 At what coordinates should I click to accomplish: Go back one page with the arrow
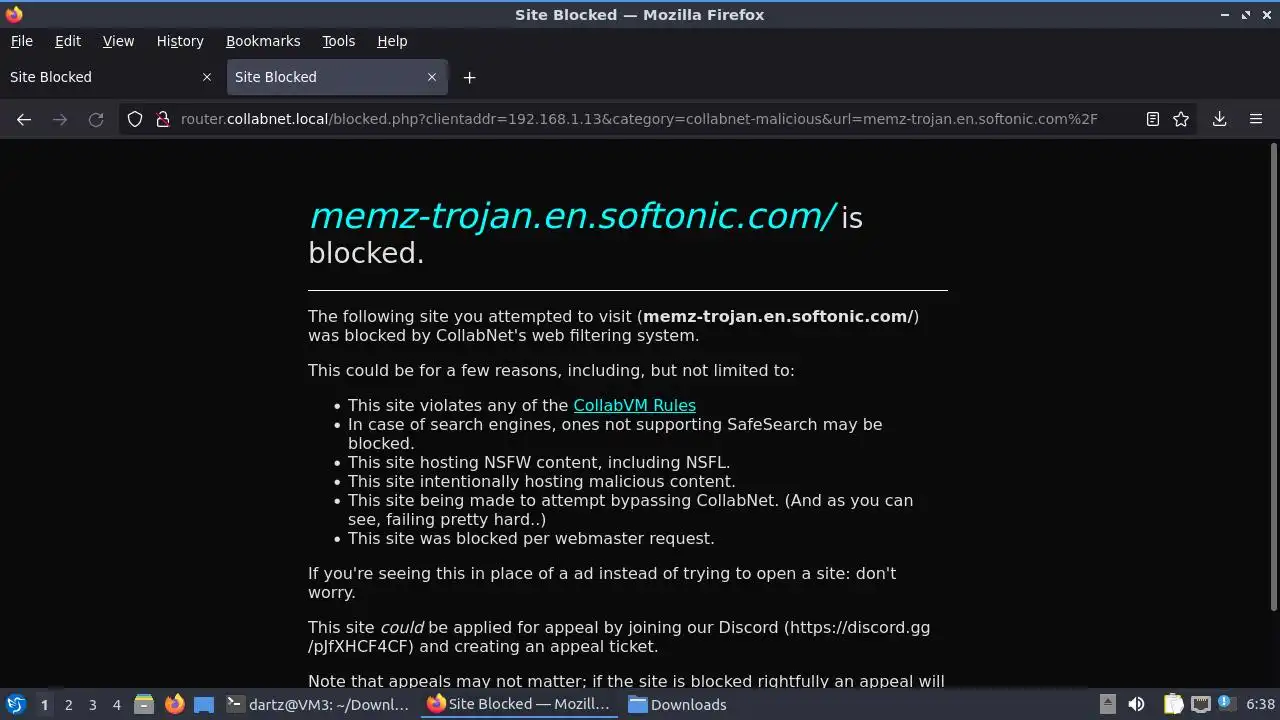[x=24, y=119]
